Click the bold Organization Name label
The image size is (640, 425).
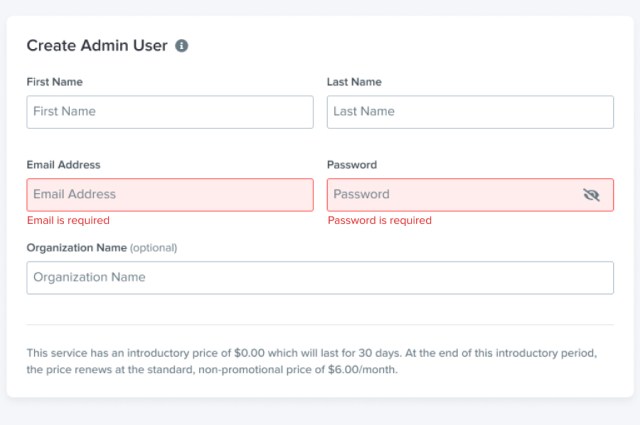pos(77,247)
